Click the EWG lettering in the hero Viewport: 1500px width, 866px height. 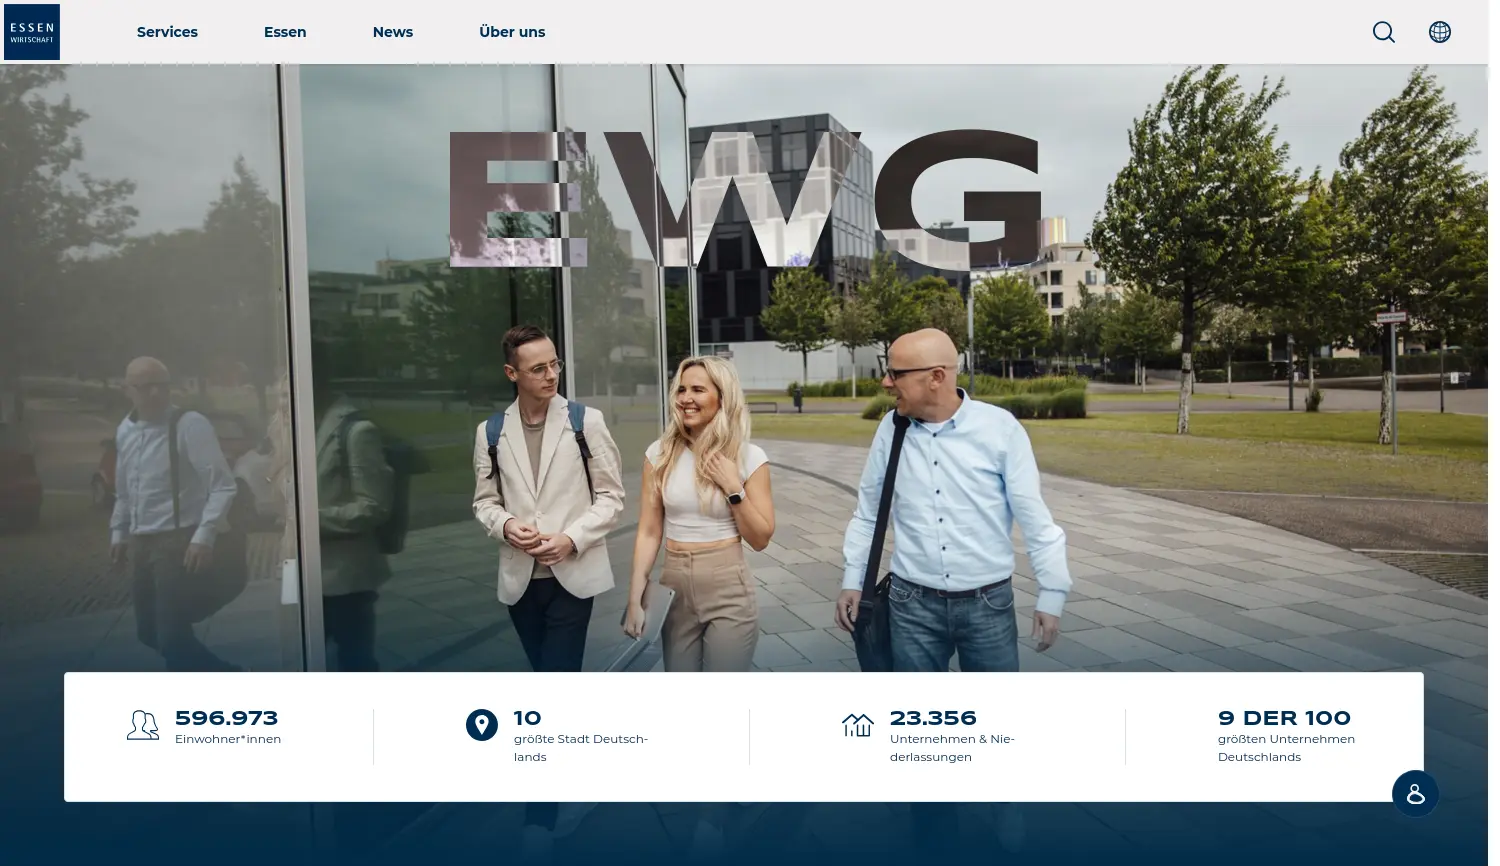click(x=746, y=197)
